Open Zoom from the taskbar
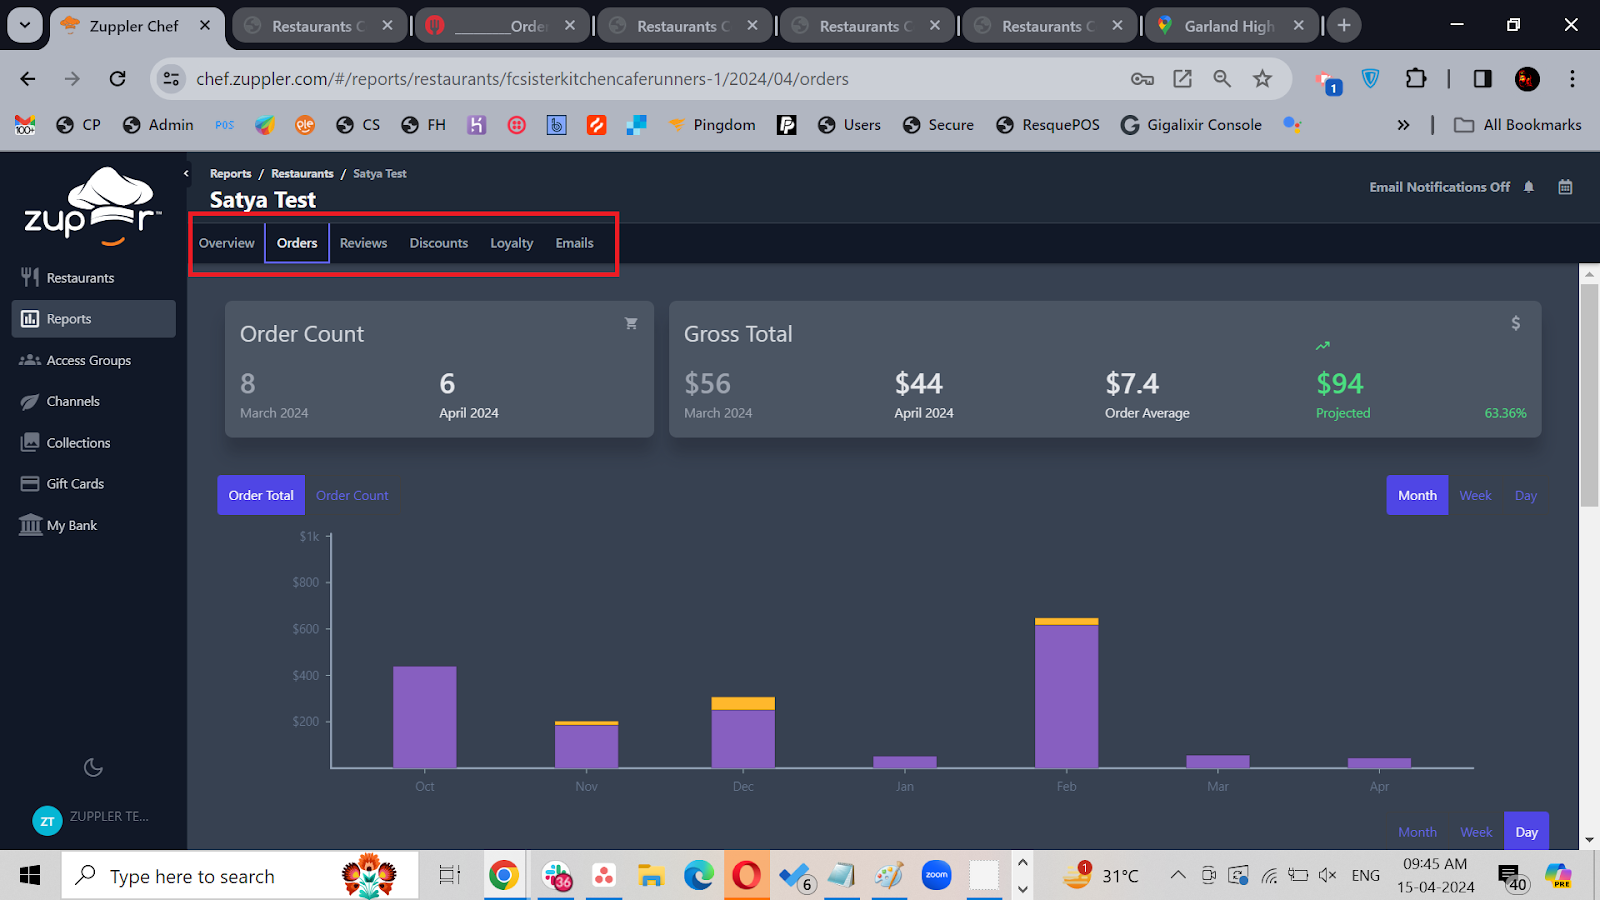This screenshot has width=1600, height=900. coord(937,876)
